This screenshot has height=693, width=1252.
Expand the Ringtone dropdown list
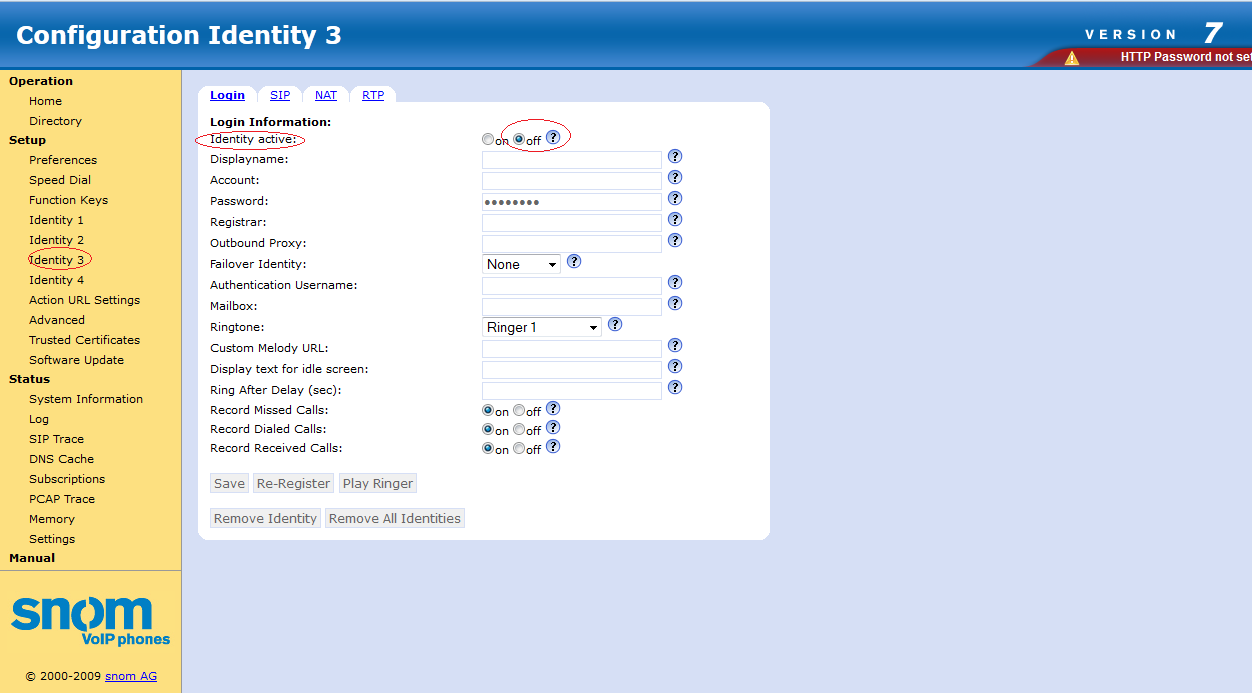coord(541,328)
